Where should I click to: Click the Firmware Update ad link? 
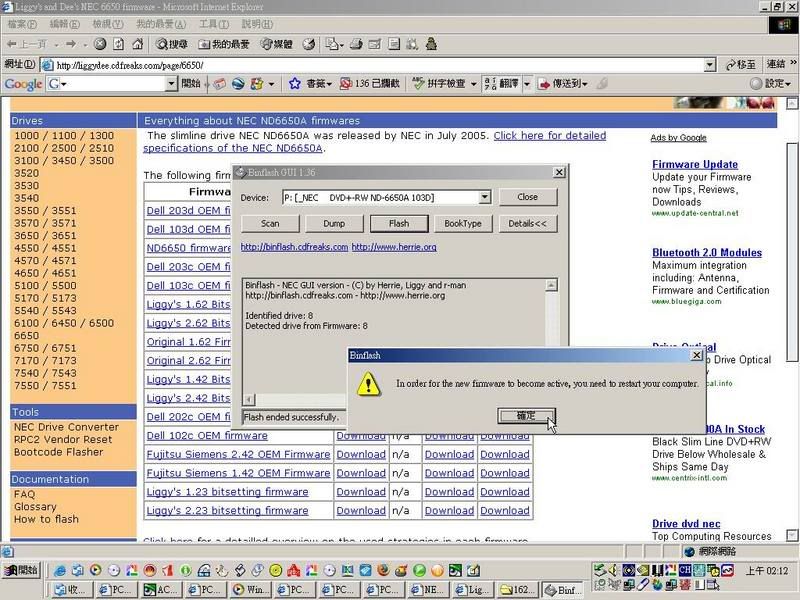tap(695, 164)
